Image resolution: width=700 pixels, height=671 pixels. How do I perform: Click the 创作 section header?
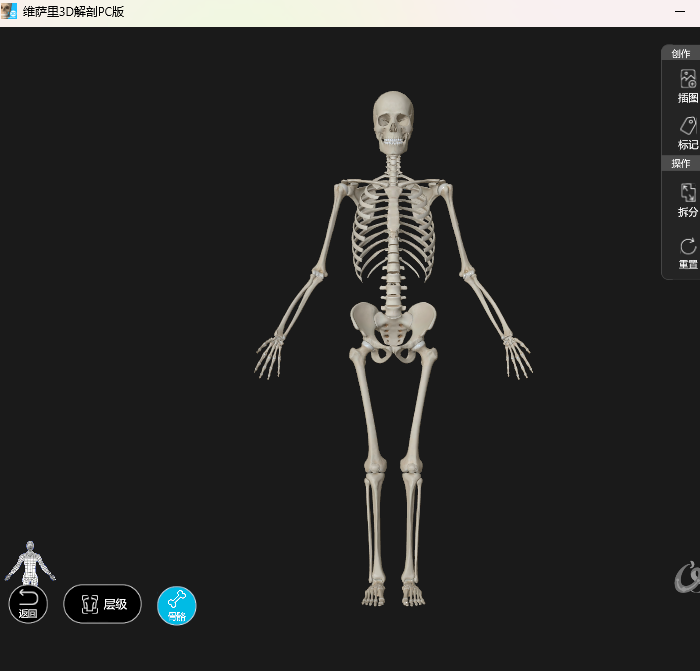coord(681,53)
